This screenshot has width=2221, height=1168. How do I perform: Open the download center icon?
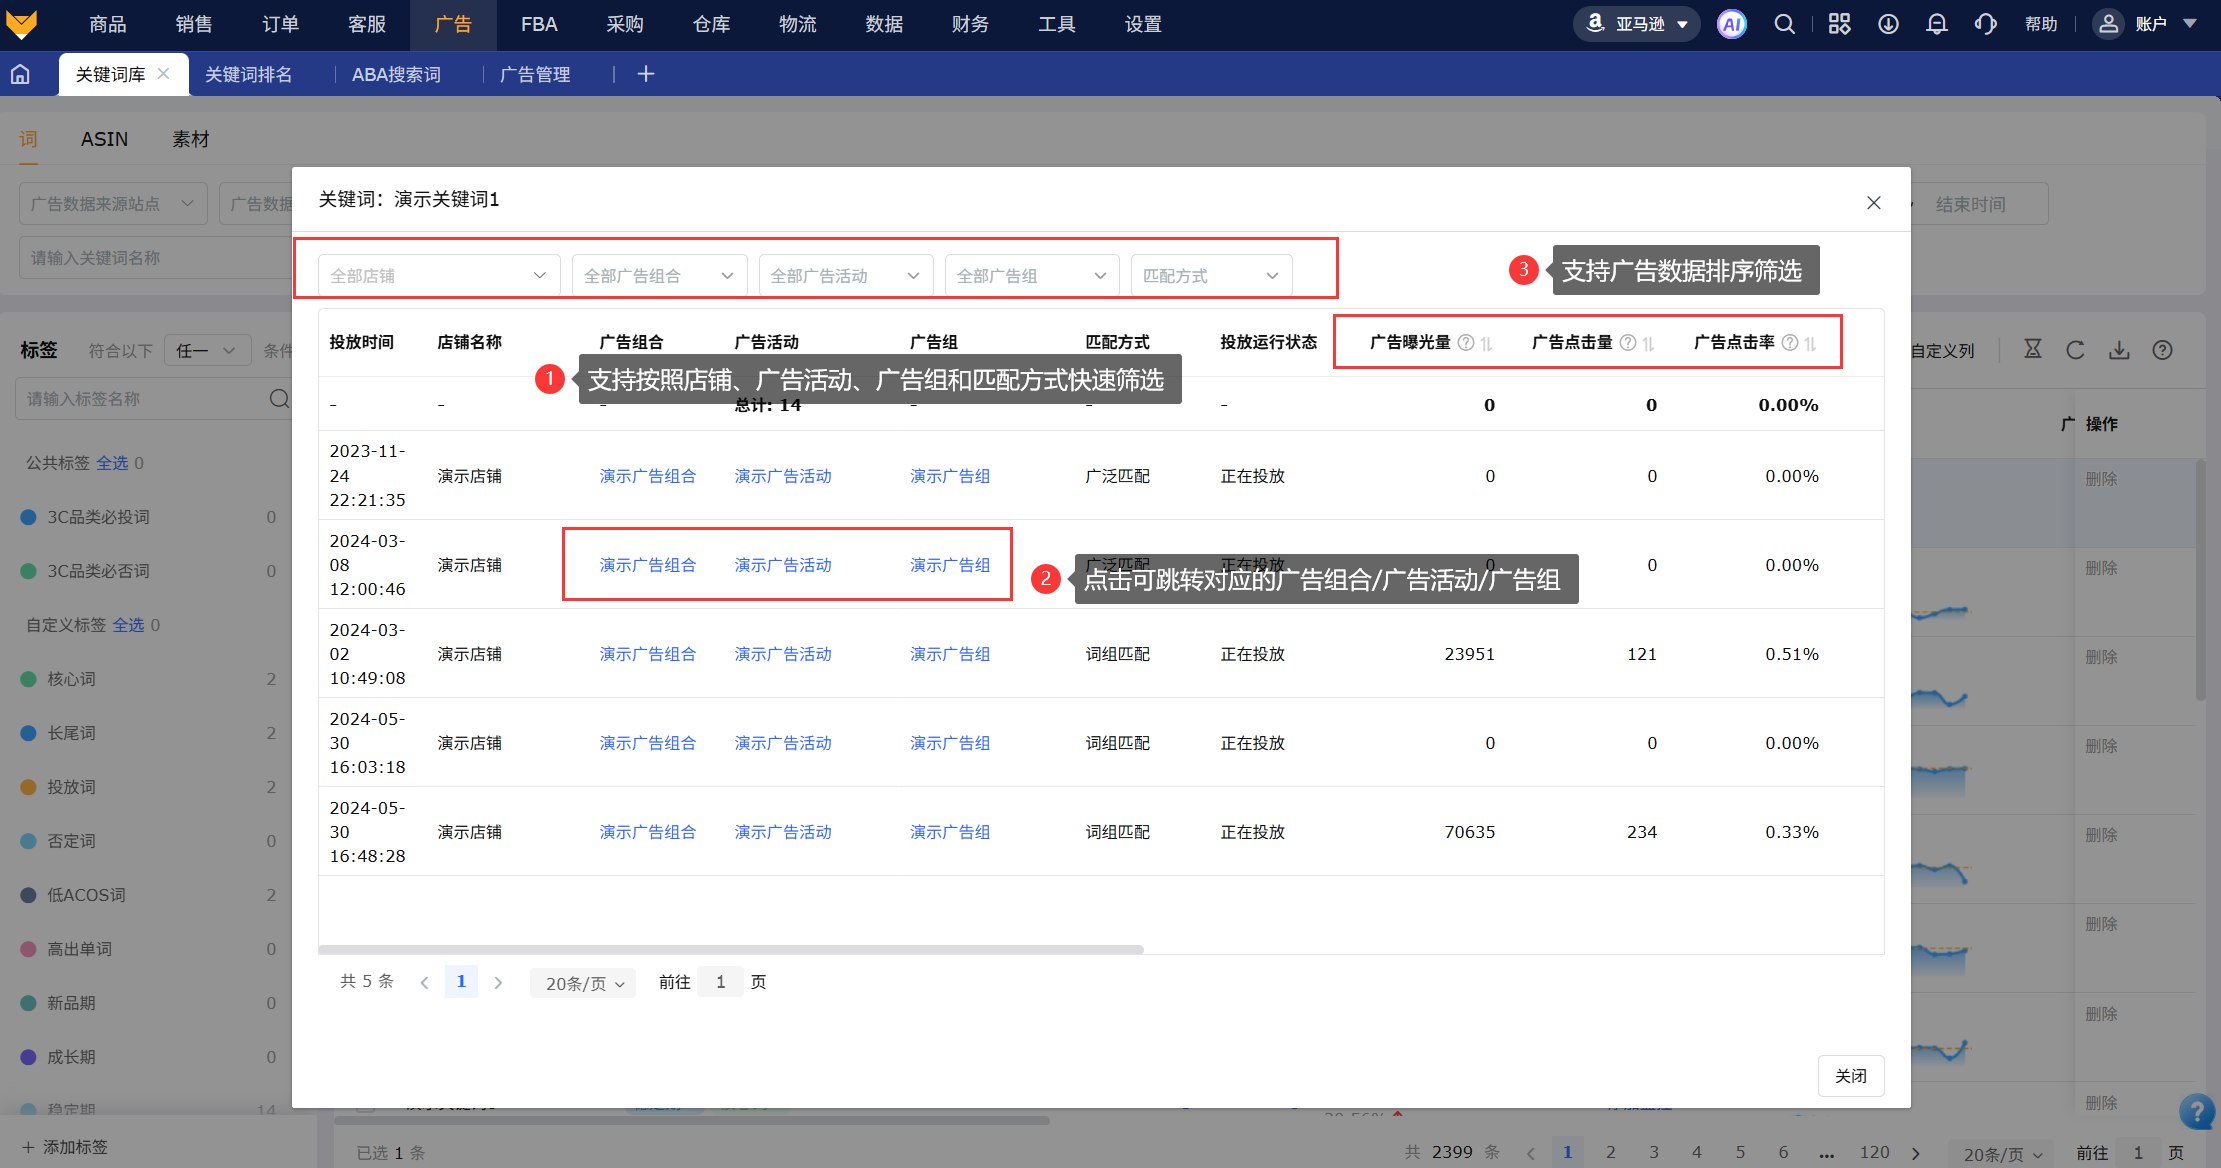[x=1888, y=24]
